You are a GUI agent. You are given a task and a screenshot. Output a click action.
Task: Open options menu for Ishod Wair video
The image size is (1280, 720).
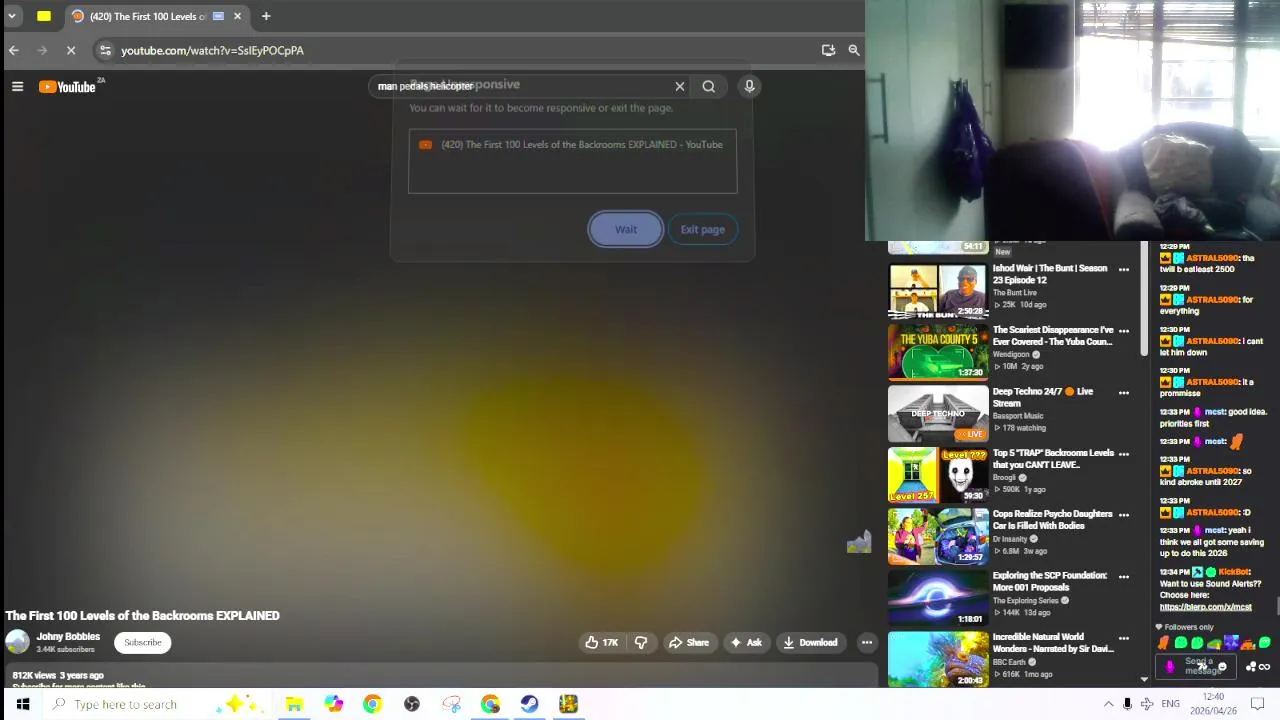1124,270
